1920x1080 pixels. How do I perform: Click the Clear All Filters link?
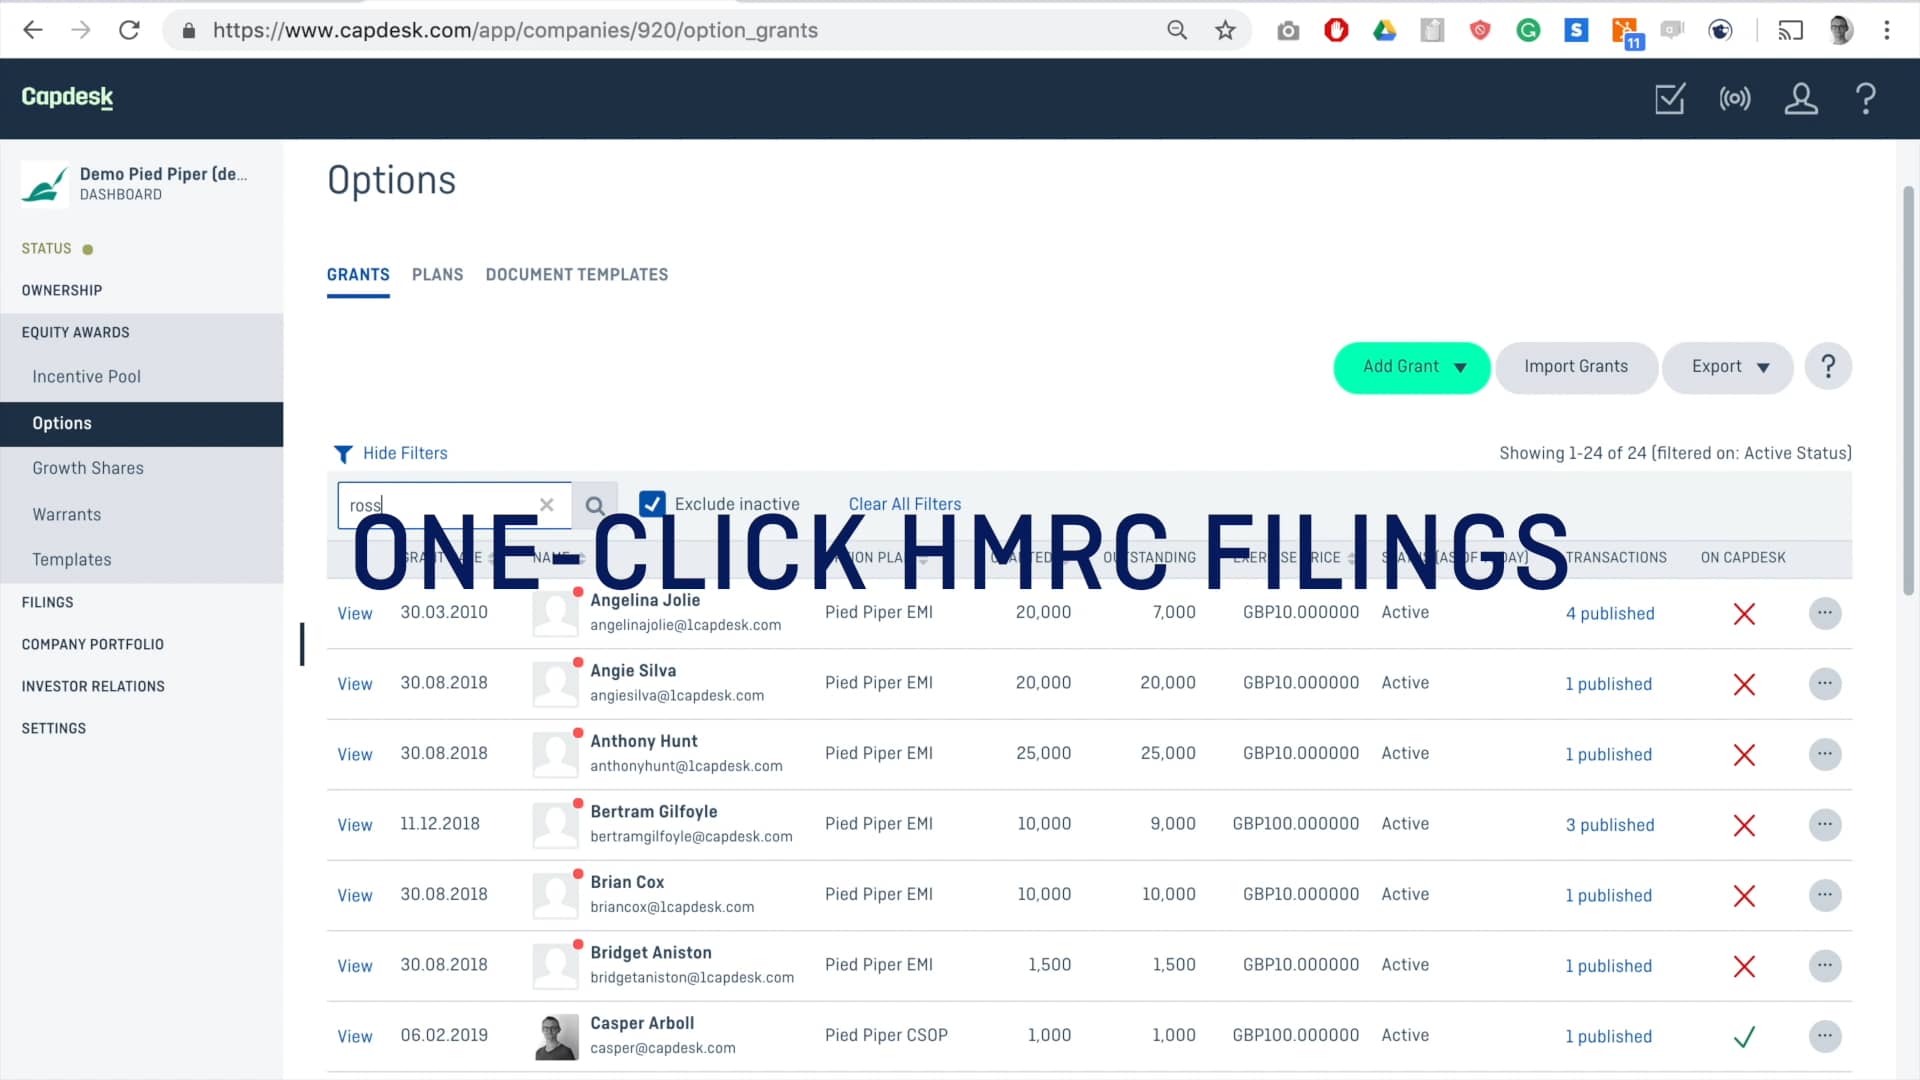(x=904, y=504)
